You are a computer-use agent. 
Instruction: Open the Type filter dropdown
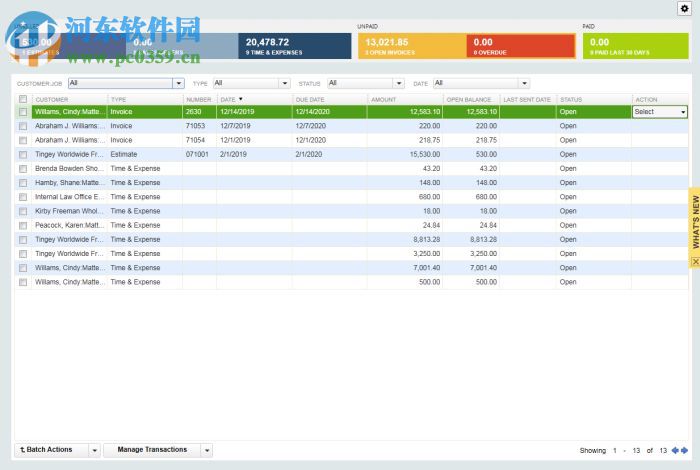[284, 83]
